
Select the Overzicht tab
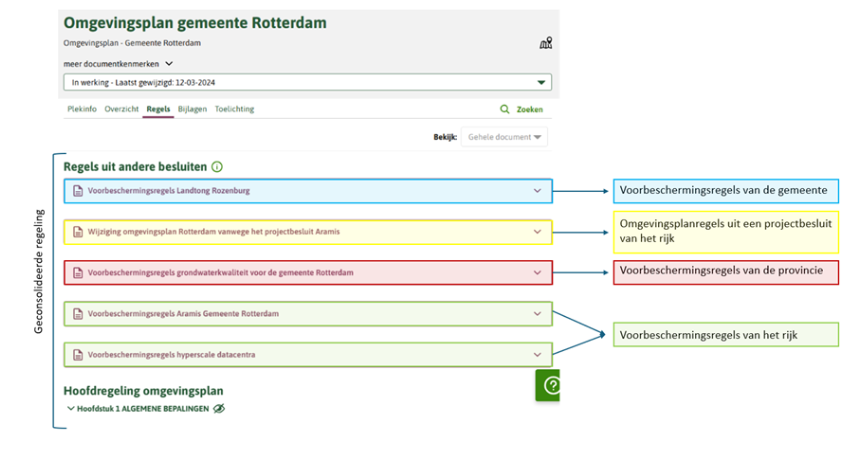pyautogui.click(x=122, y=109)
